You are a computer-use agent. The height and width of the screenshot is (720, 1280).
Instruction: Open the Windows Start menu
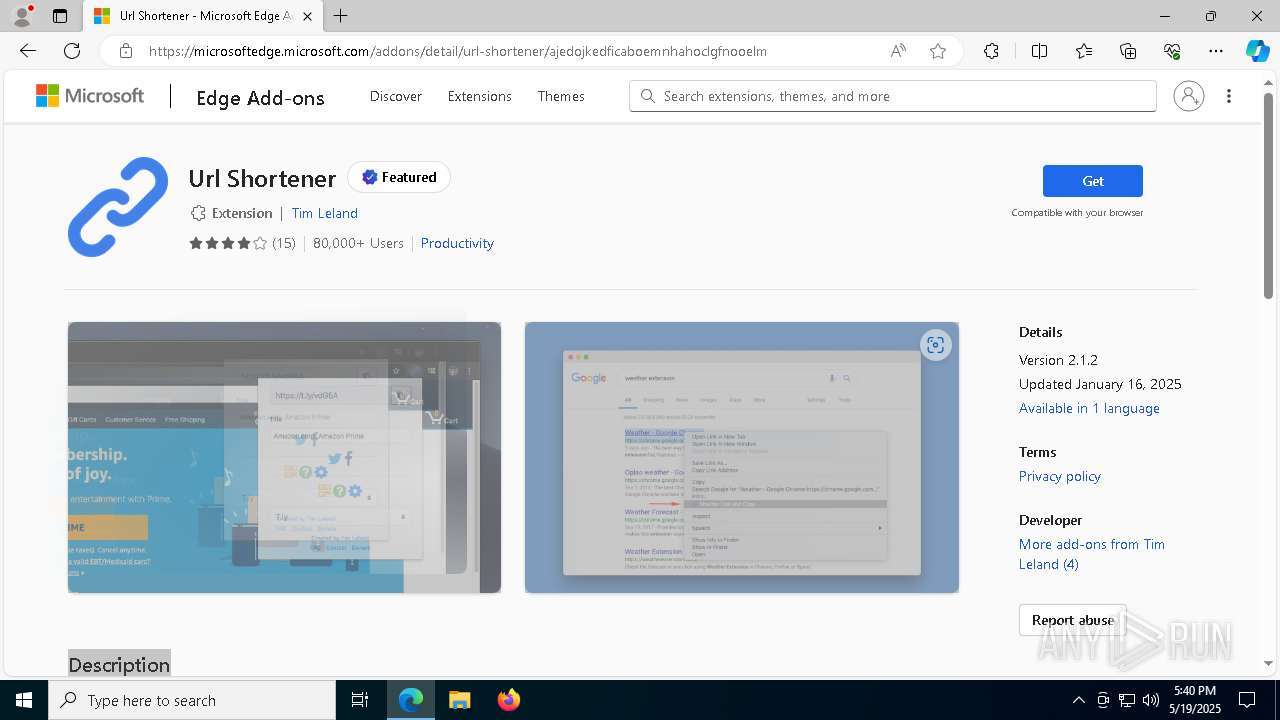click(x=24, y=700)
